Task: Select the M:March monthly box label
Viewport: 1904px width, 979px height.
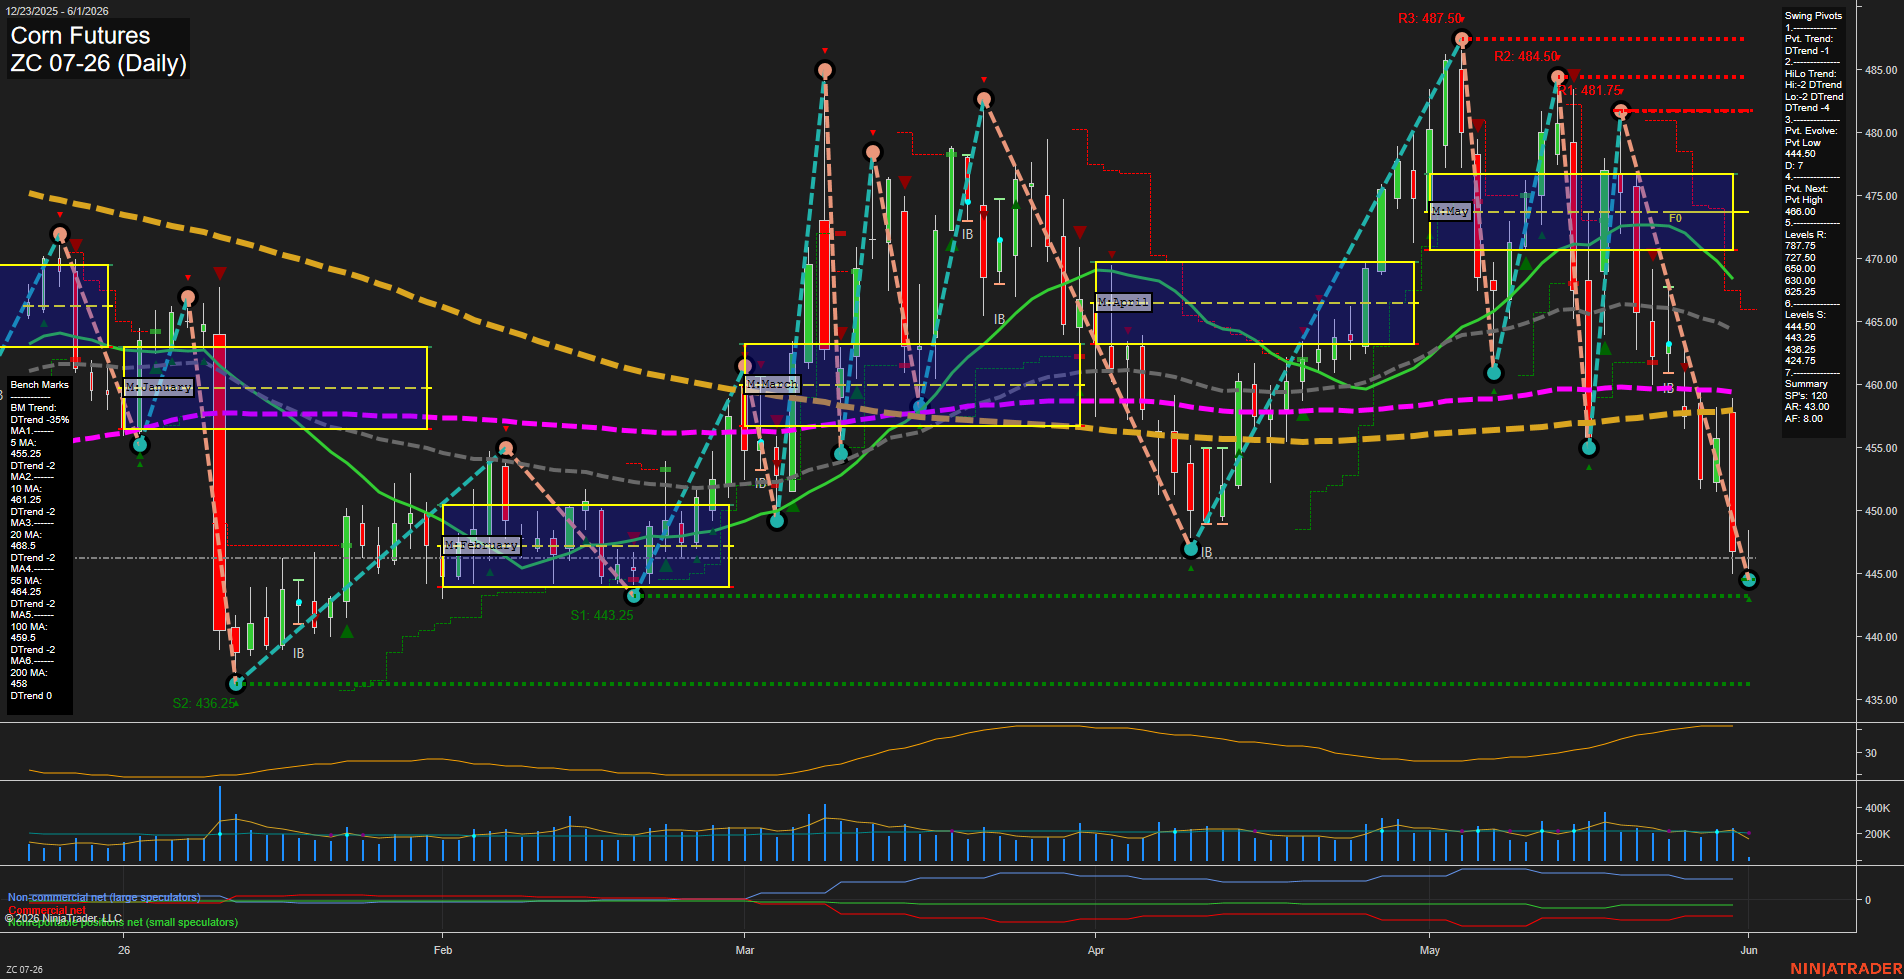Action: click(772, 384)
